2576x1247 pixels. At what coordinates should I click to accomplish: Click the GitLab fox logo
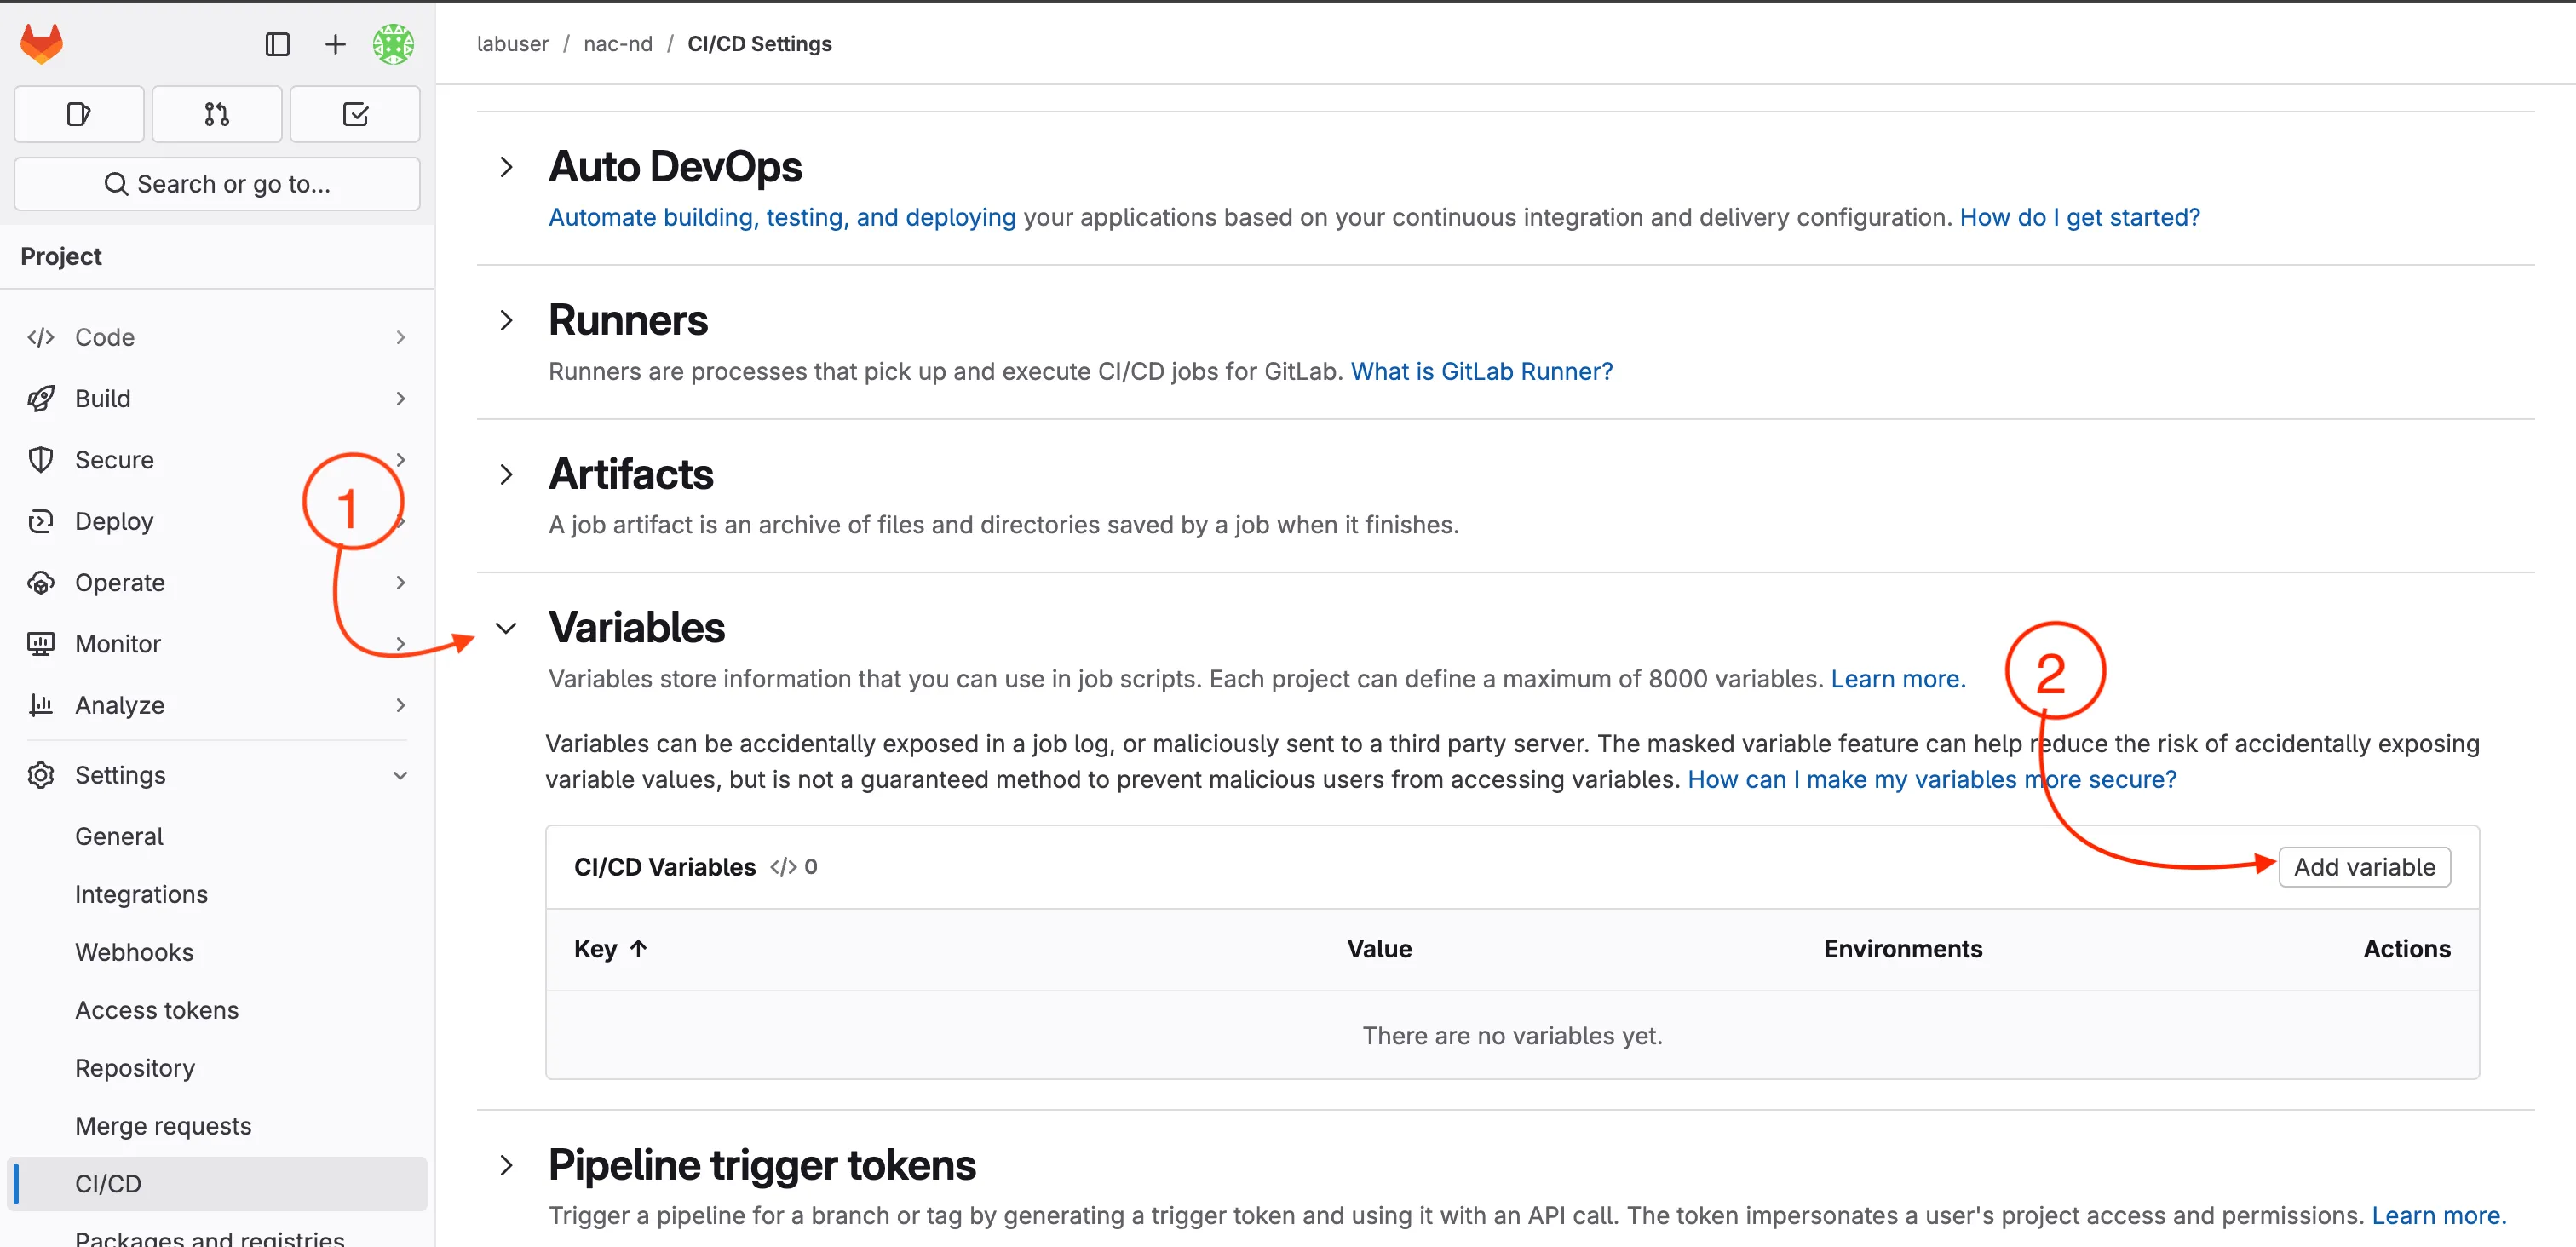(41, 43)
